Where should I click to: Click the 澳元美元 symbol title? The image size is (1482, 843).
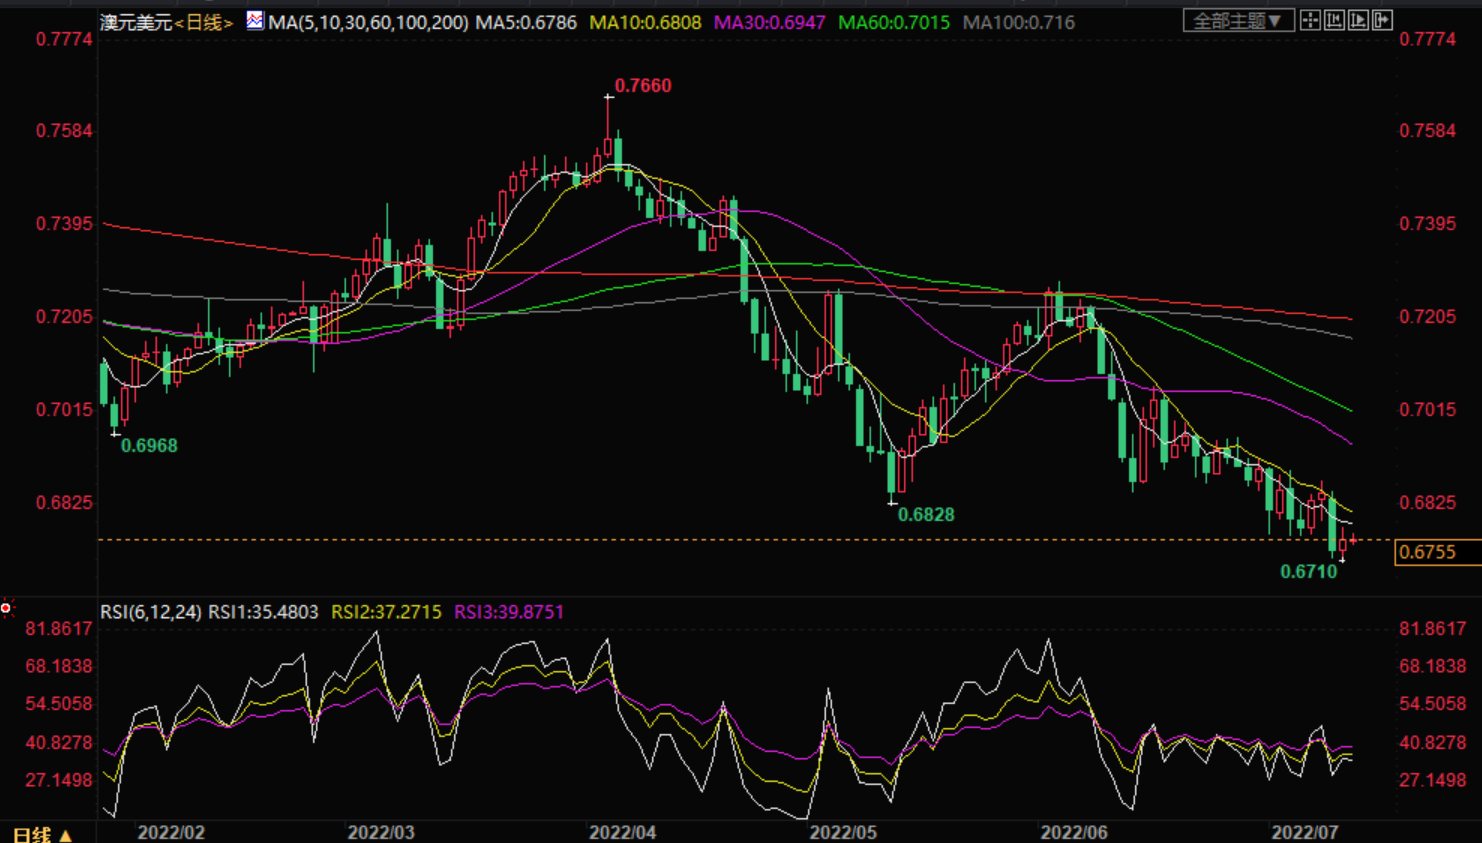[x=135, y=22]
